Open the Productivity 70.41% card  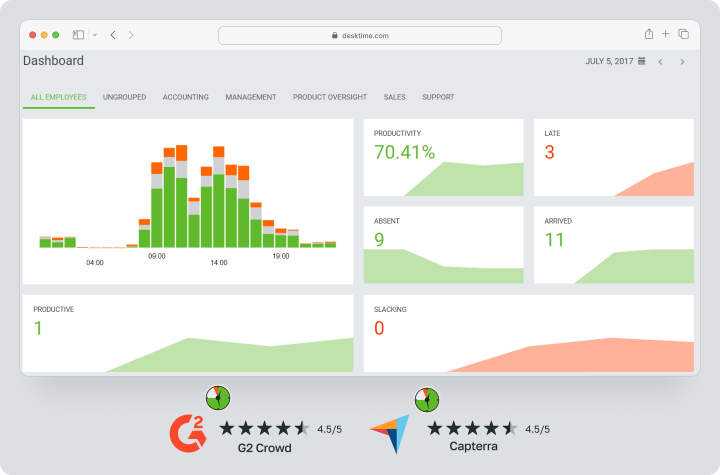443,157
